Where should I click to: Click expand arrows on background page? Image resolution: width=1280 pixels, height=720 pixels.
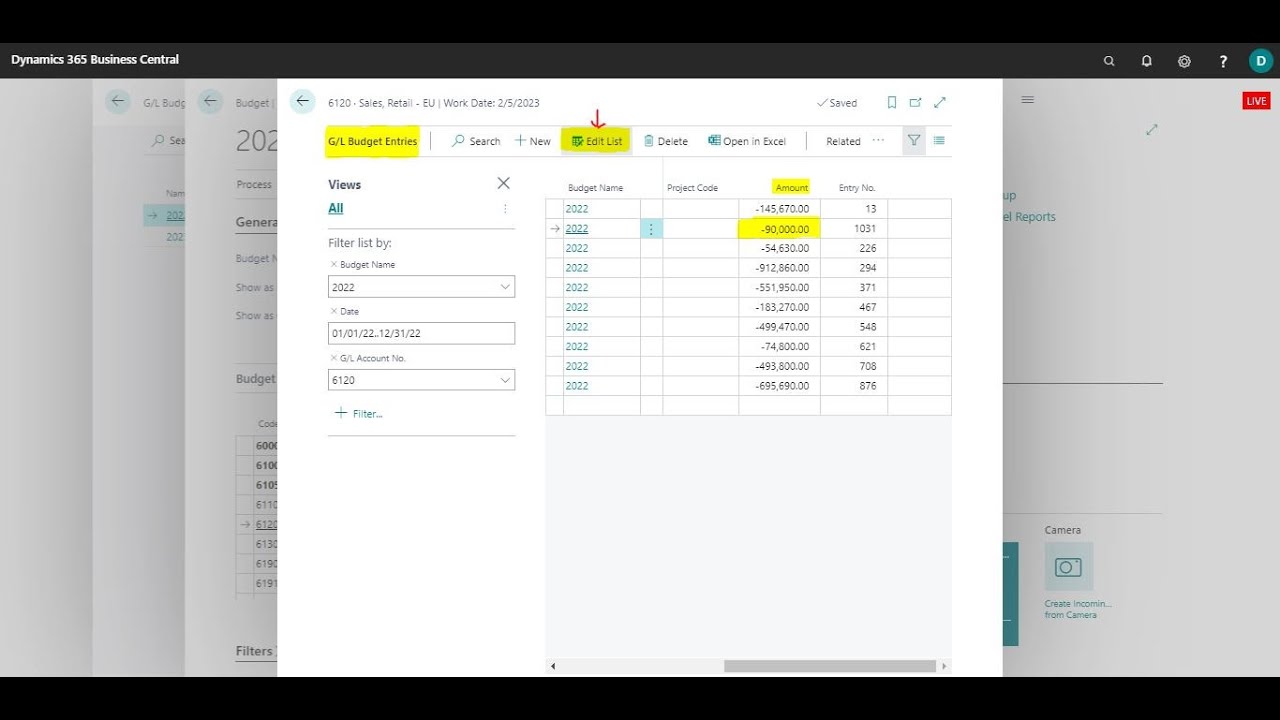coord(1152,130)
